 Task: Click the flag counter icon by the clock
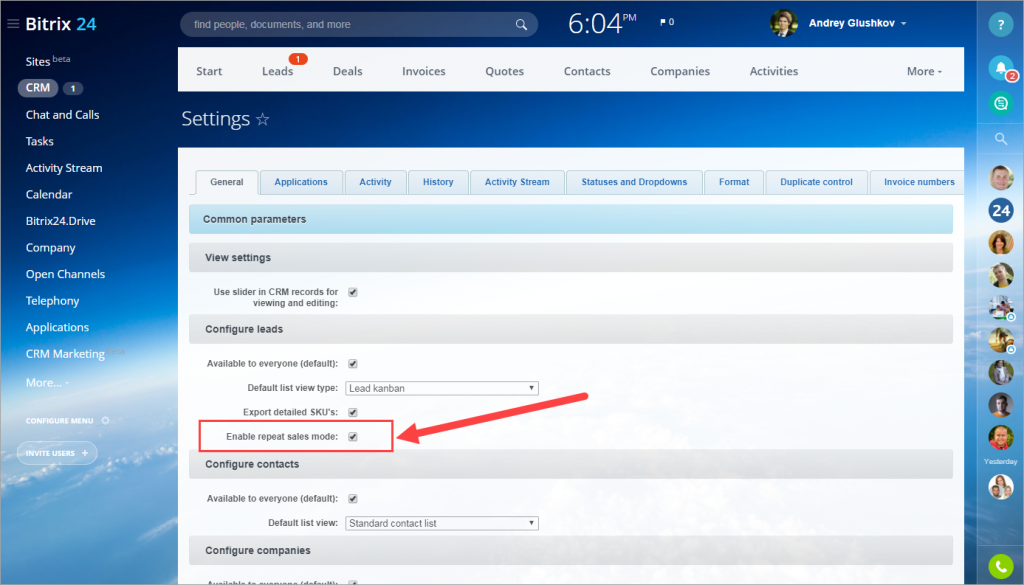pyautogui.click(x=667, y=22)
